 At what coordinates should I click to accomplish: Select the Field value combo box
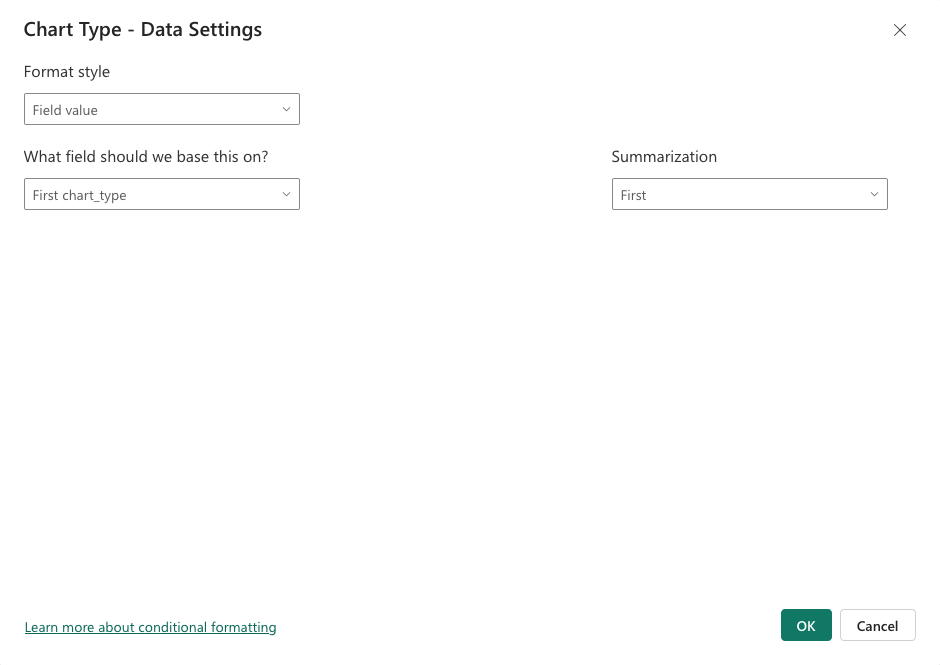tap(160, 109)
